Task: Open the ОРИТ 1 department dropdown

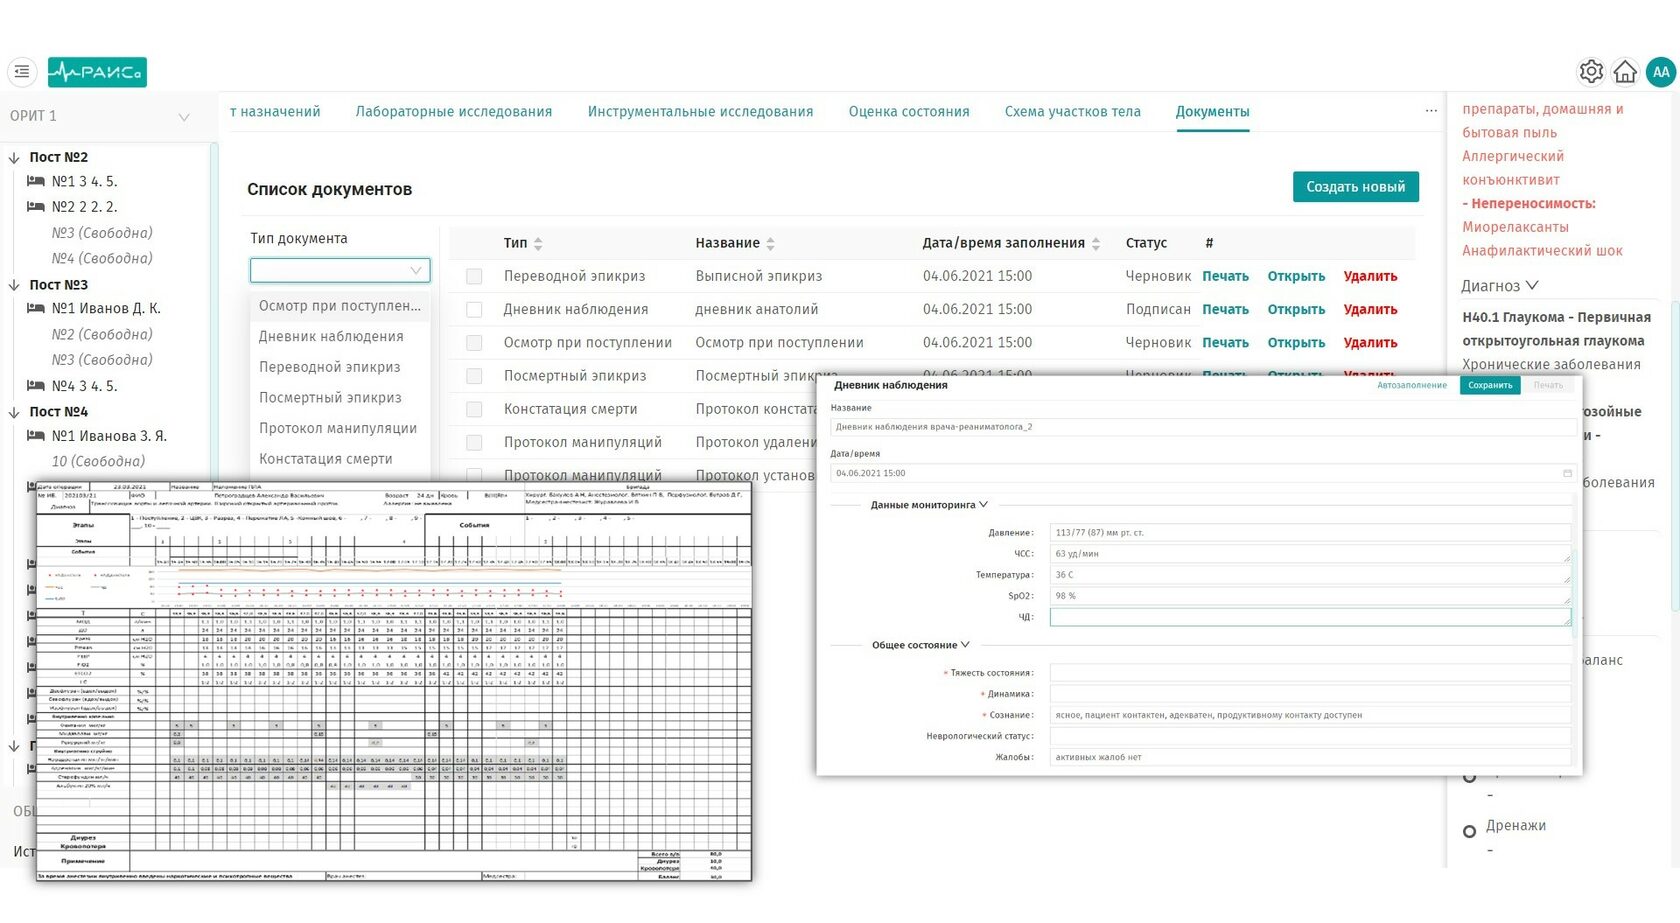Action: point(100,116)
